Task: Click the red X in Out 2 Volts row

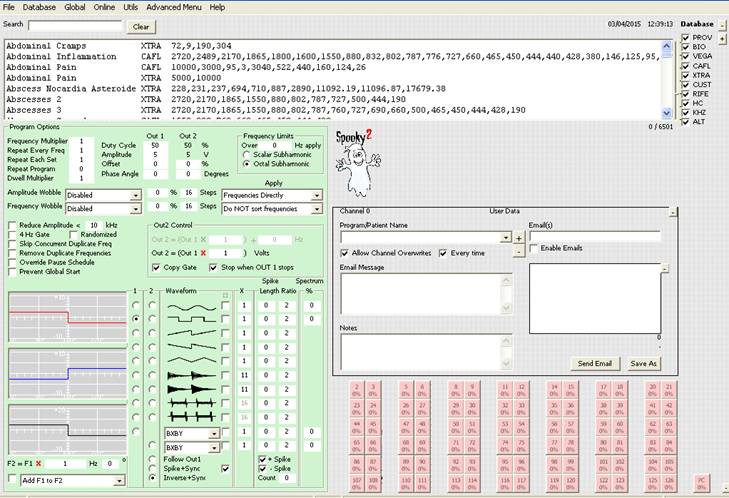Action: 203,253
